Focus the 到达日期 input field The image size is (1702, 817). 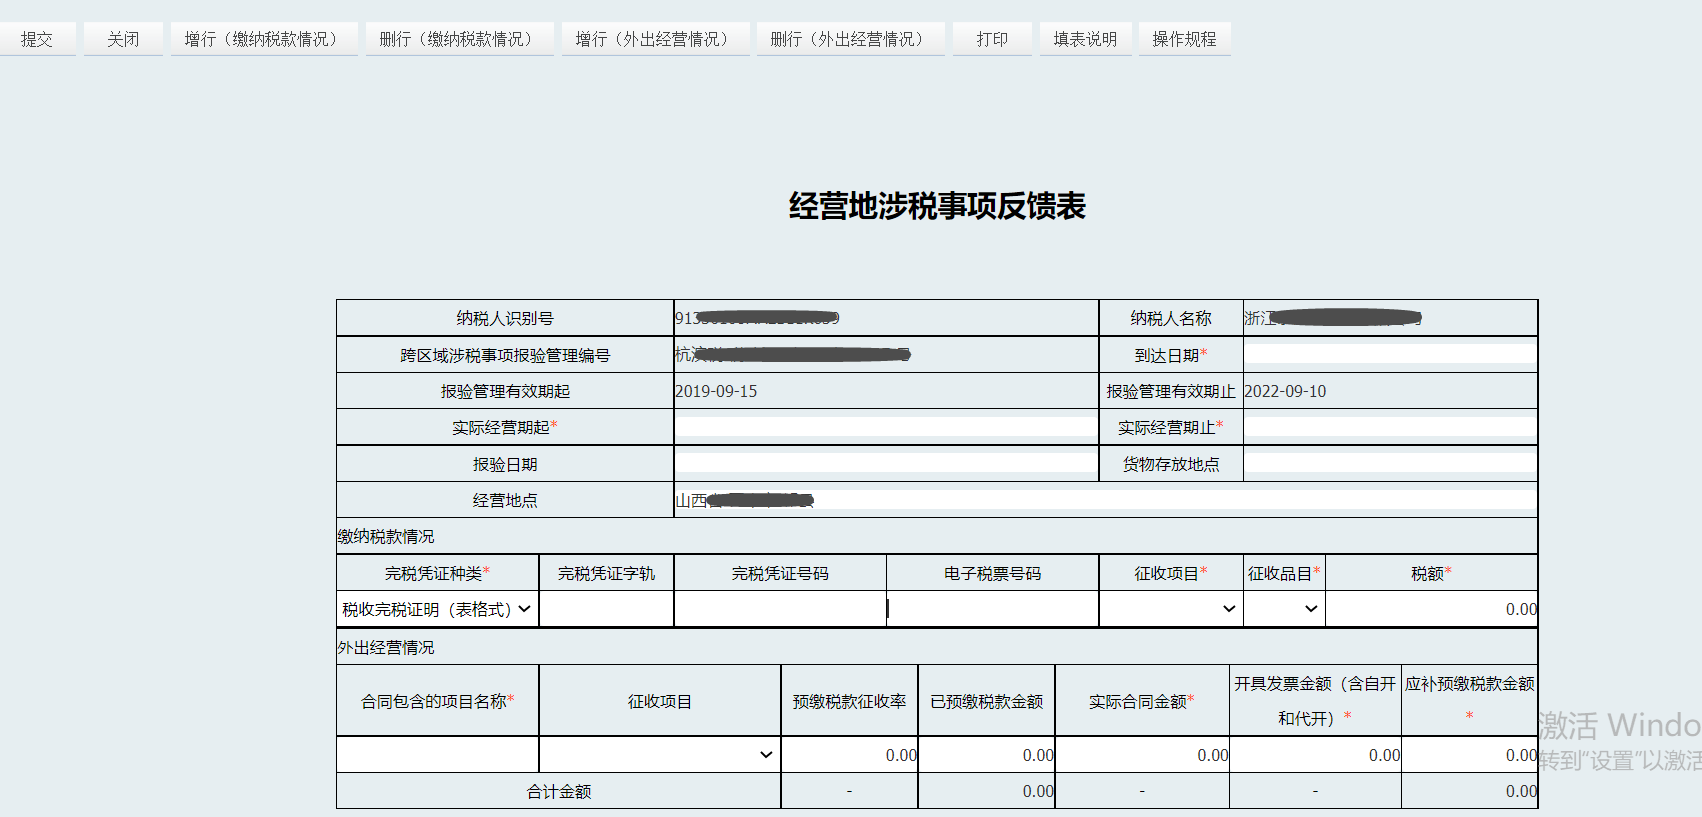click(x=1390, y=355)
